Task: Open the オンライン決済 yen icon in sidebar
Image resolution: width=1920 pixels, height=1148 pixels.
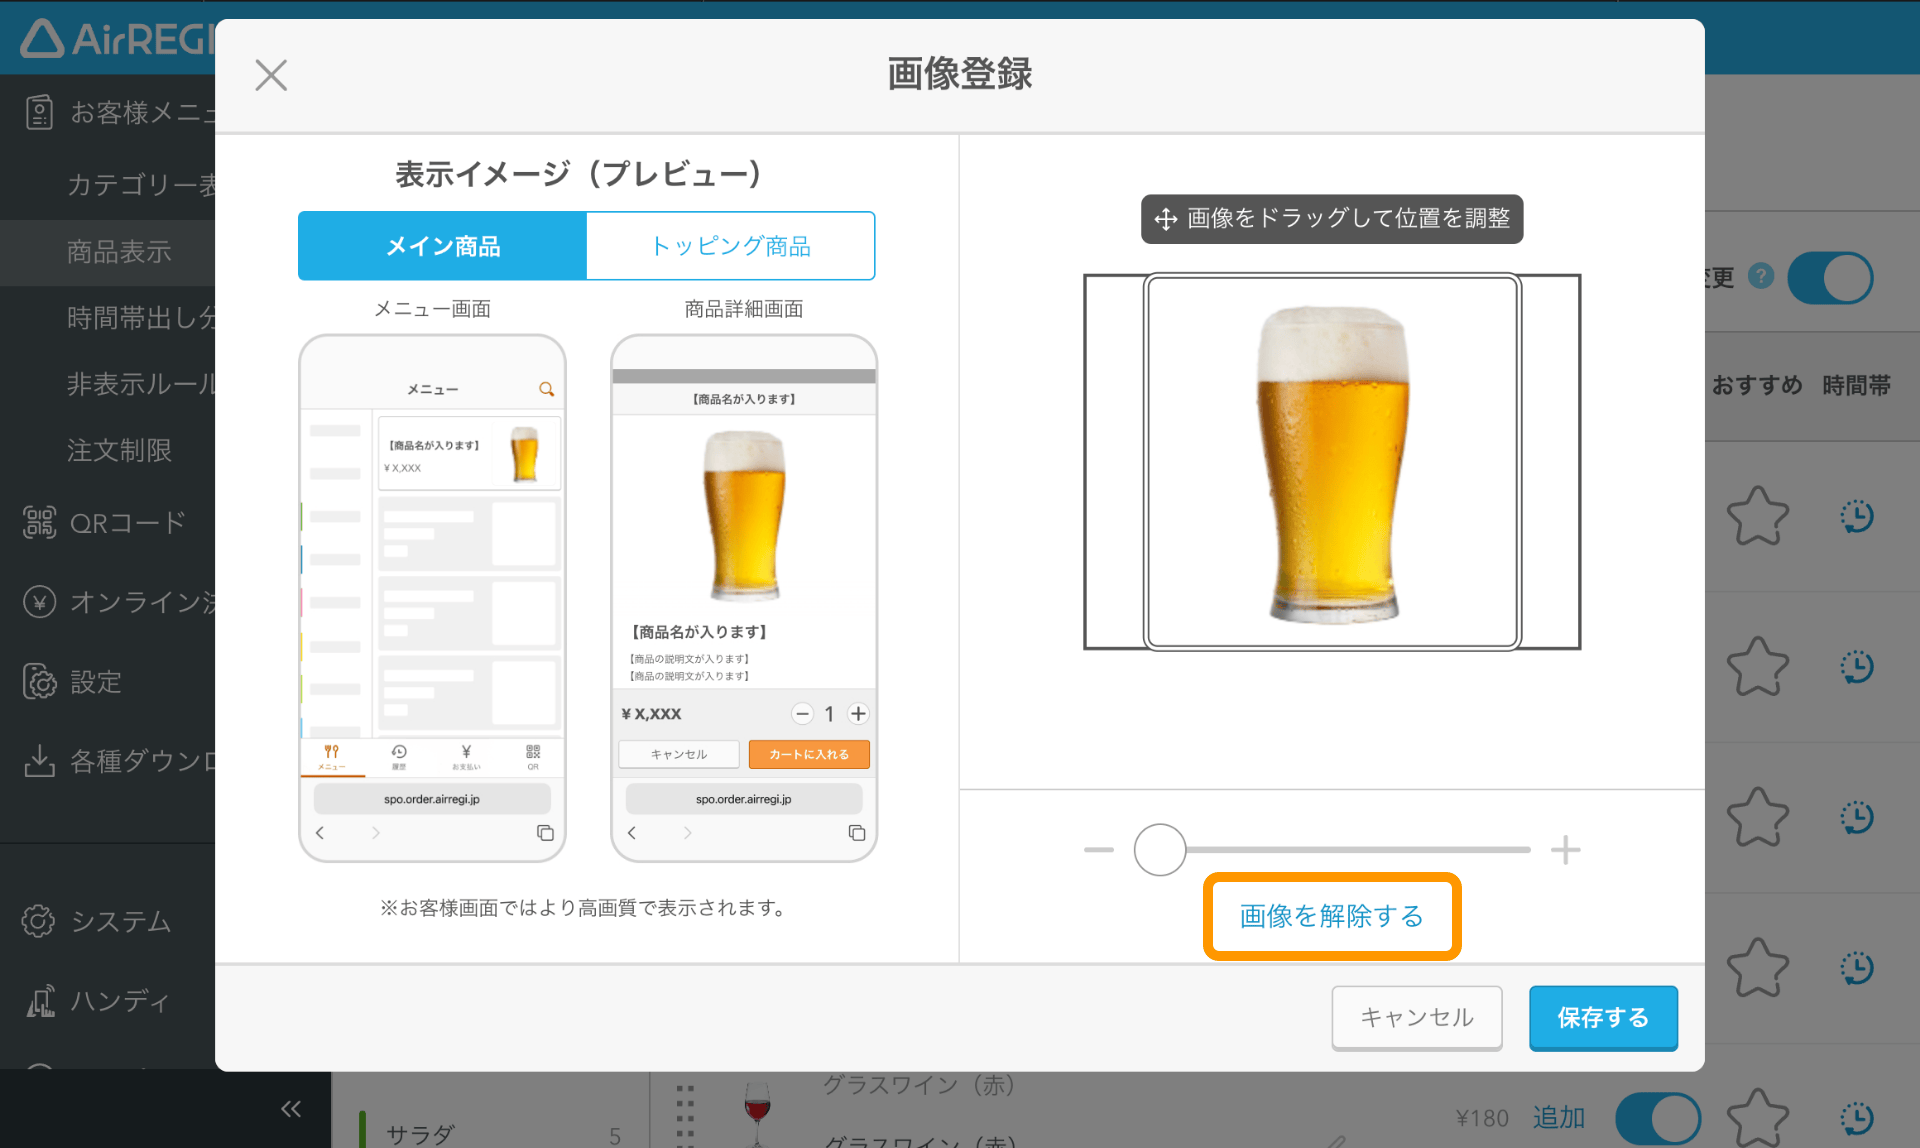Action: pos(39,602)
